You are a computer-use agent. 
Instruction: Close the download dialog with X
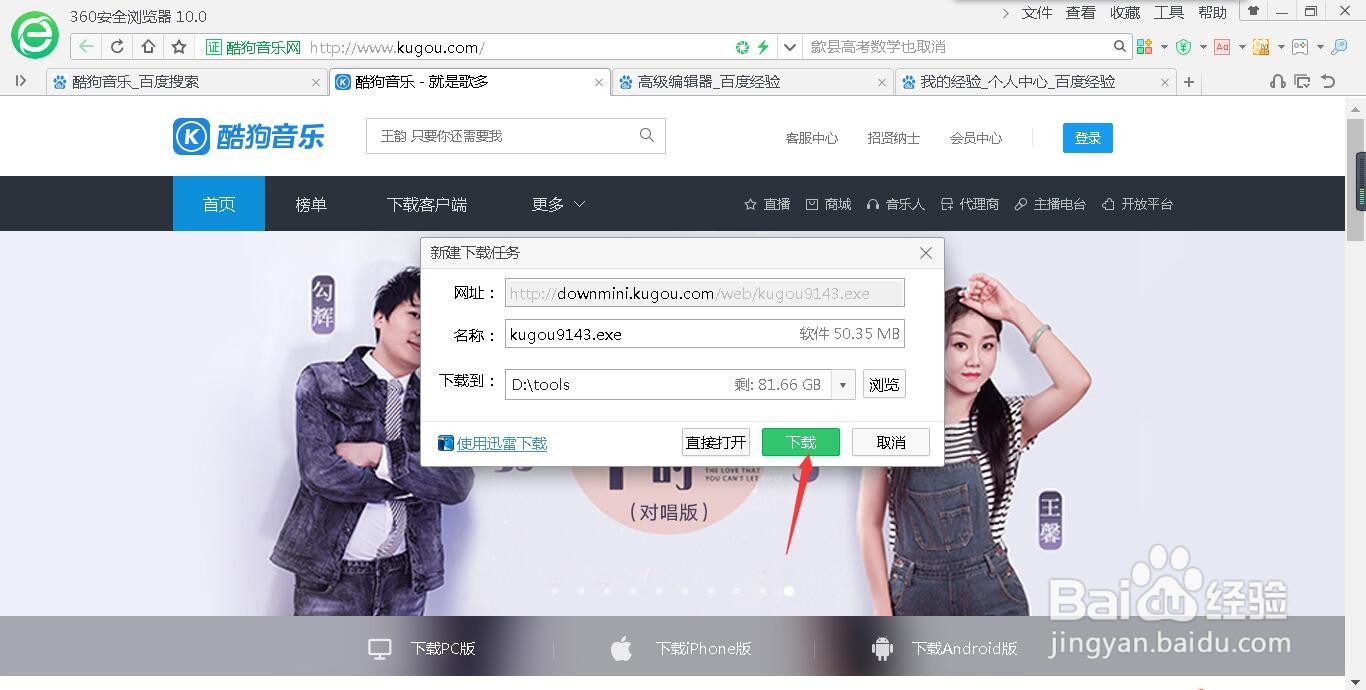pos(926,253)
